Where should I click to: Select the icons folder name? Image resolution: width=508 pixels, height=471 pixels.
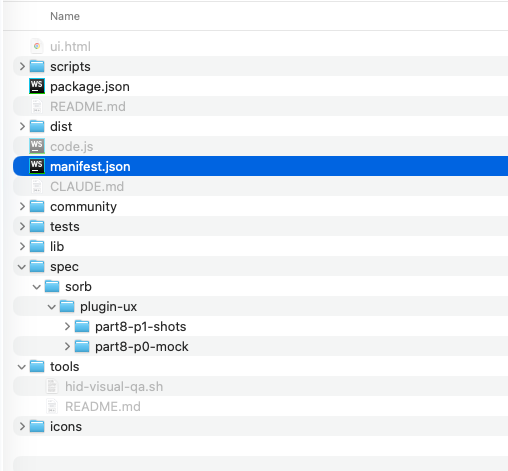pos(66,427)
